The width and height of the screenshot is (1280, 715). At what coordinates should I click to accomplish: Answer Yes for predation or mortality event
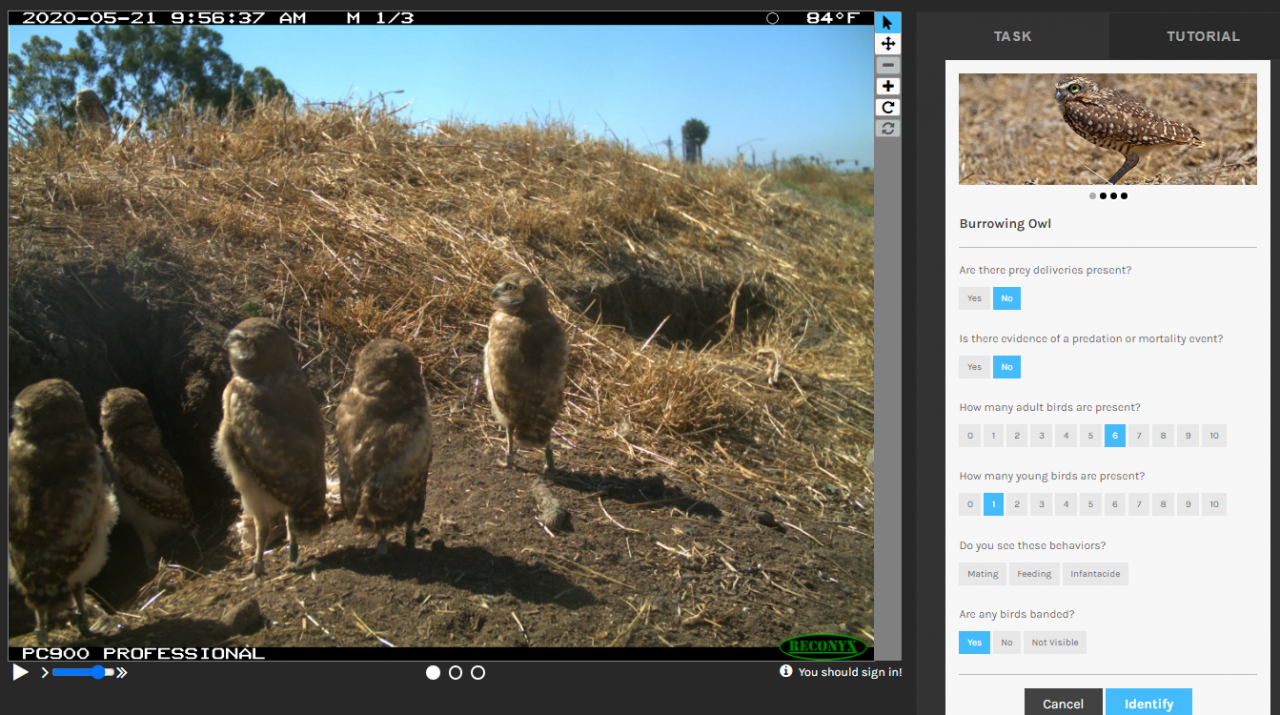pos(974,367)
